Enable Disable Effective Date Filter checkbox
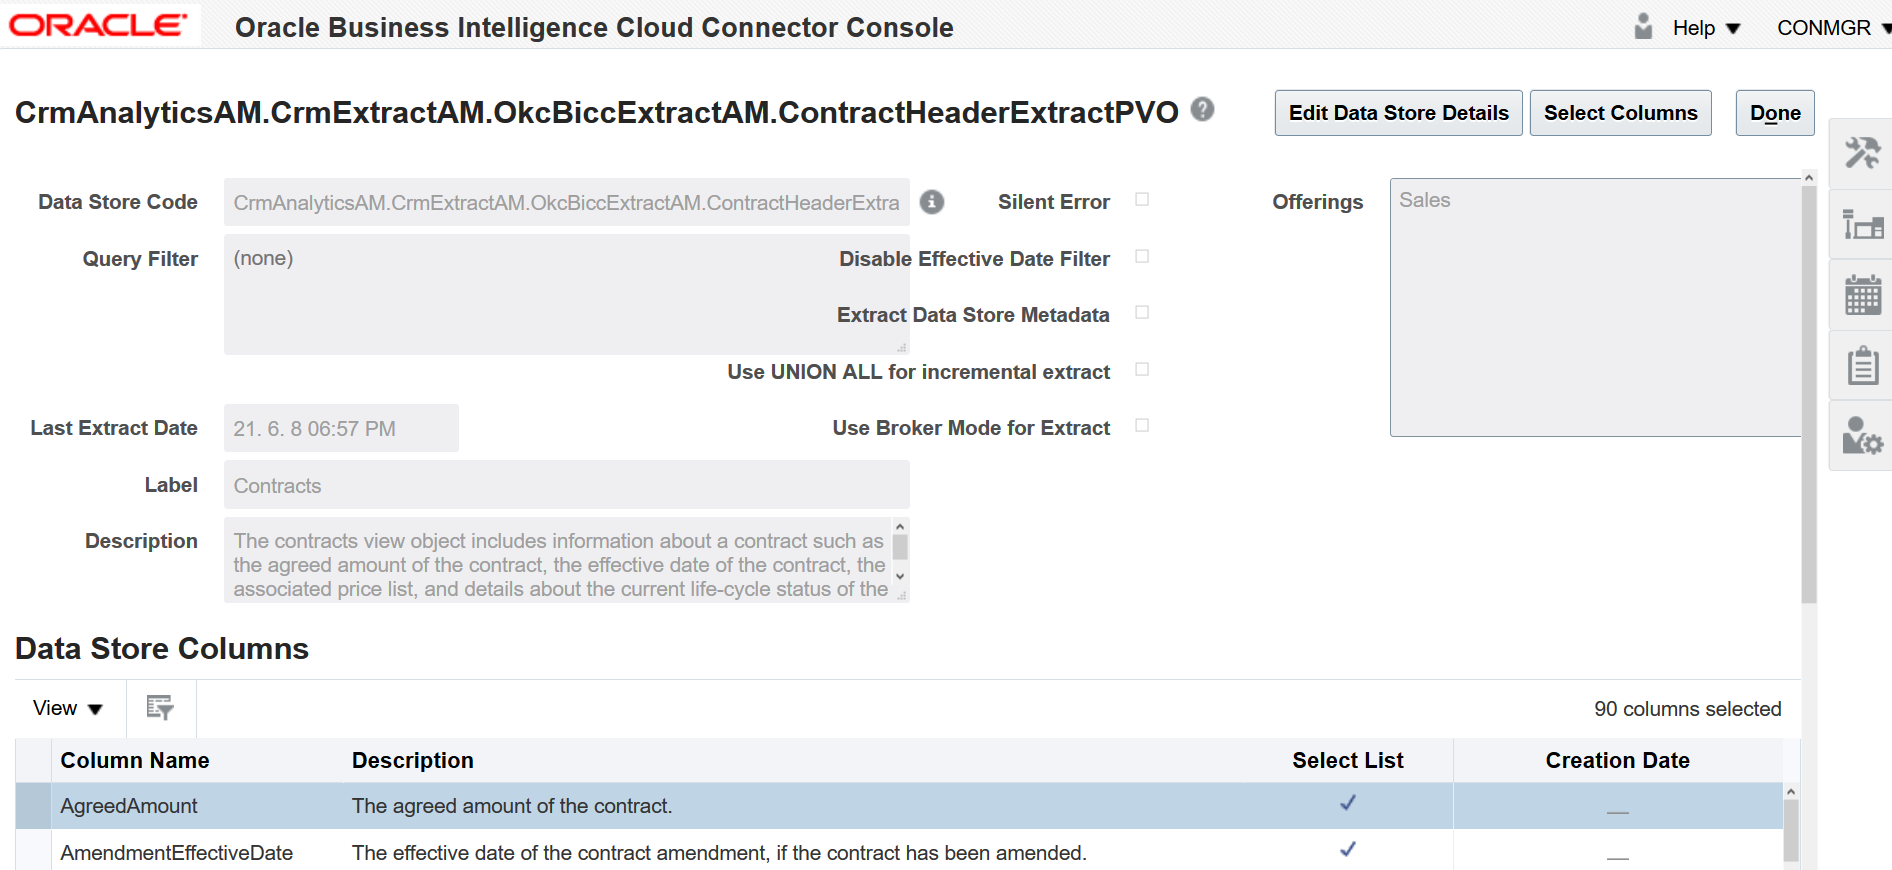 tap(1142, 257)
